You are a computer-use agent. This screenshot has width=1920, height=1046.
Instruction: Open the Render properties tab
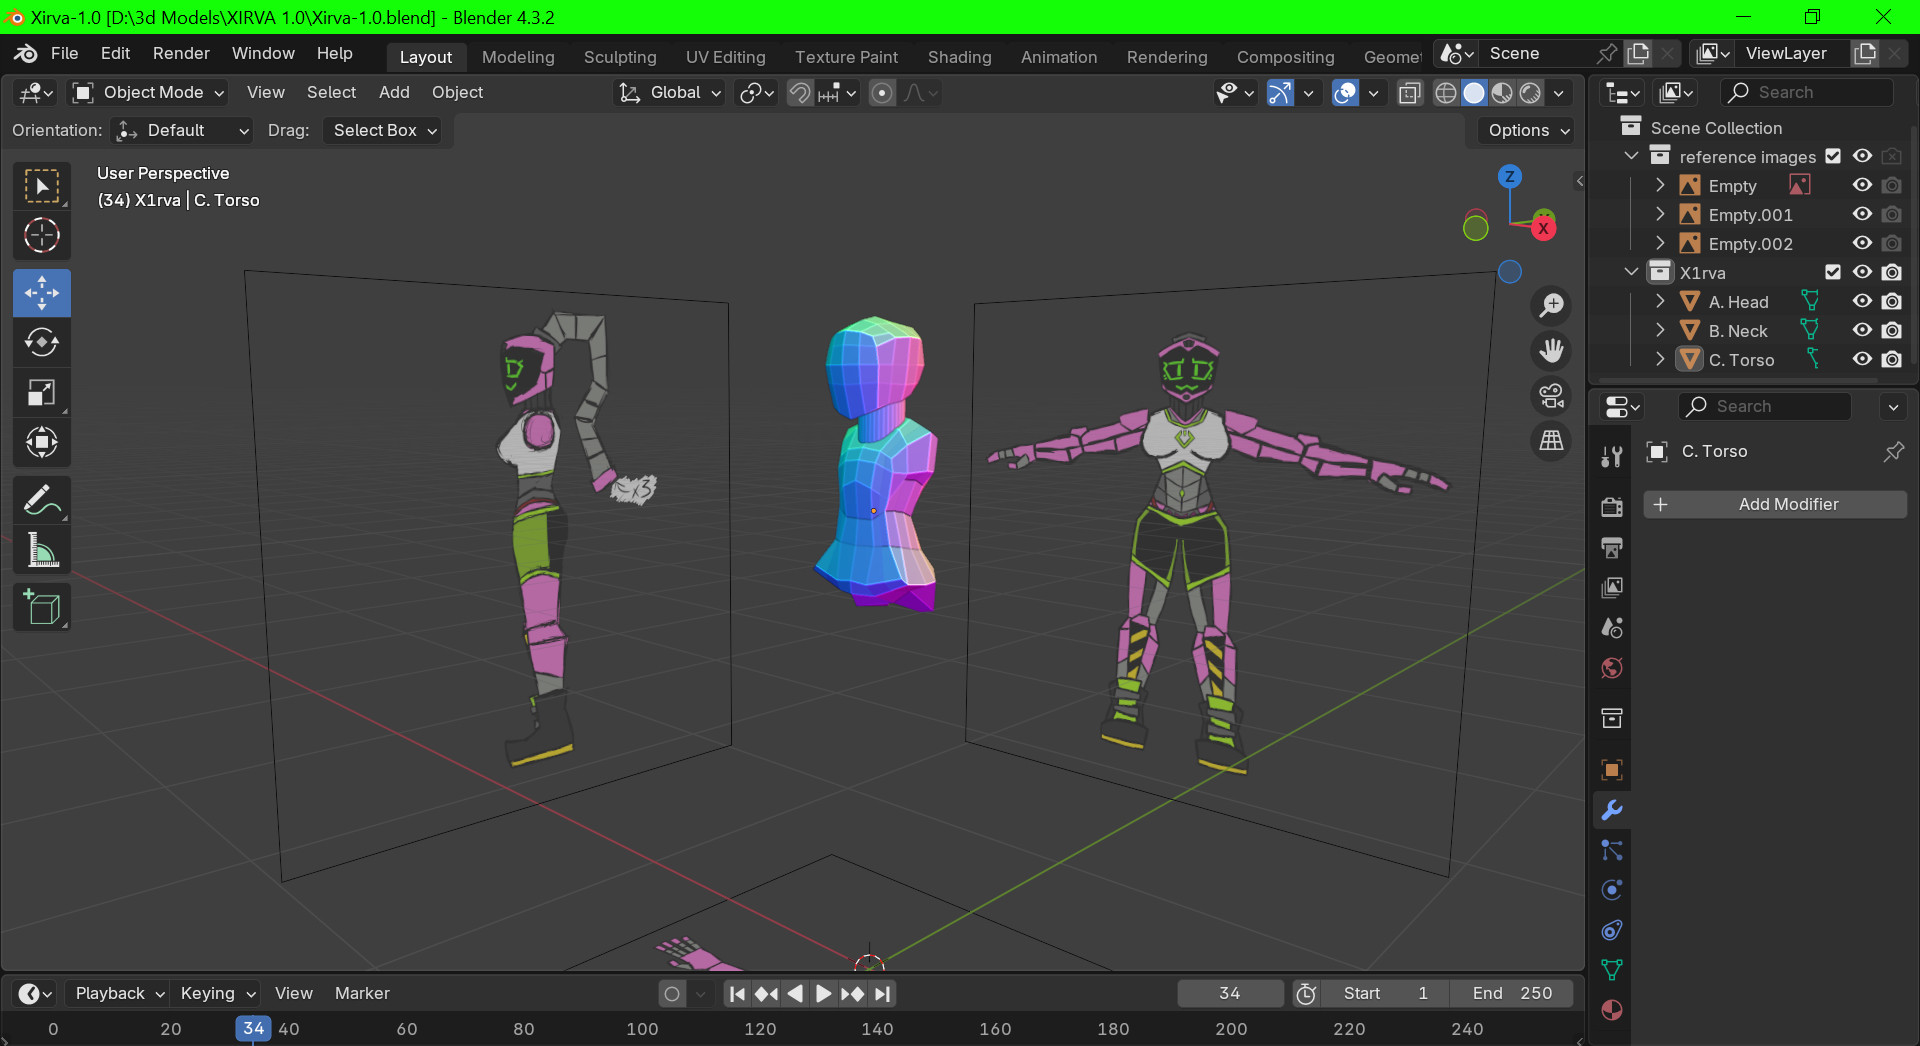point(1611,507)
